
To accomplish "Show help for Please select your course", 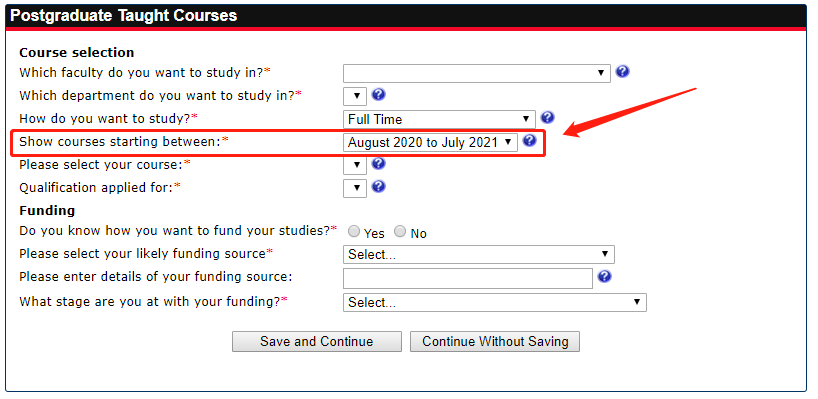I will (x=378, y=163).
